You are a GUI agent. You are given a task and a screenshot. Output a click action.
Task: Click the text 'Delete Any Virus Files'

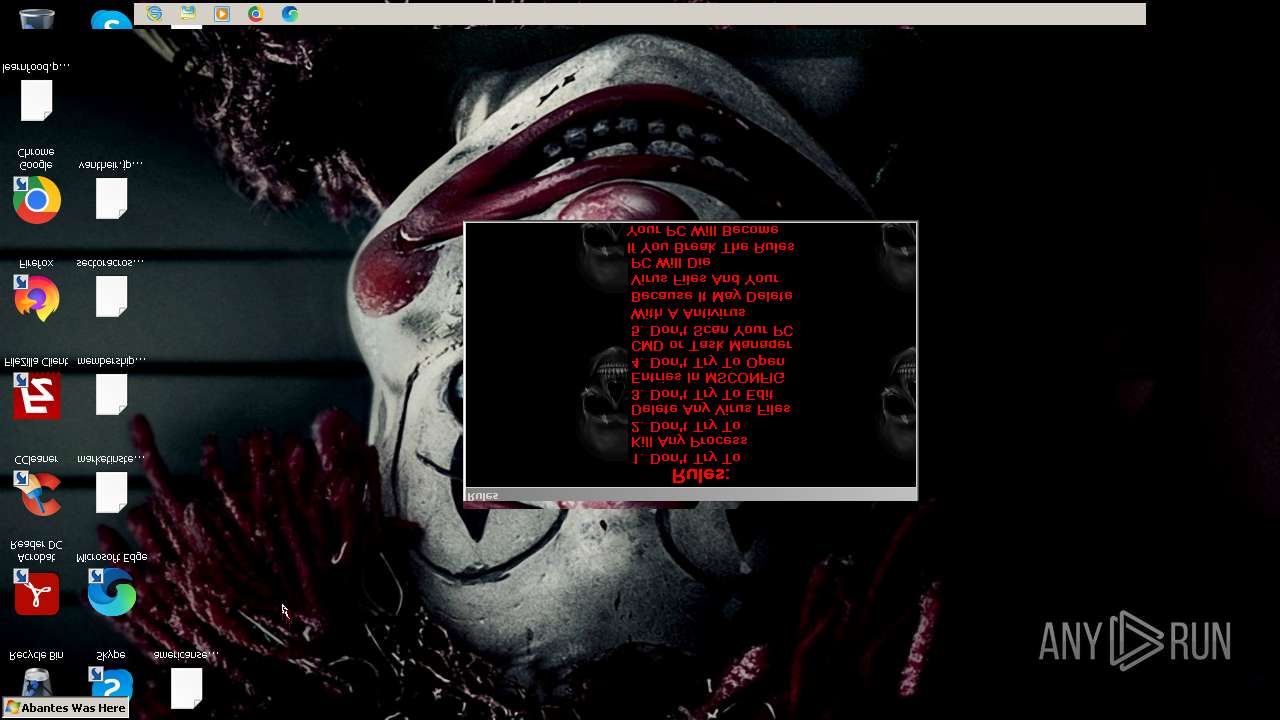[711, 409]
